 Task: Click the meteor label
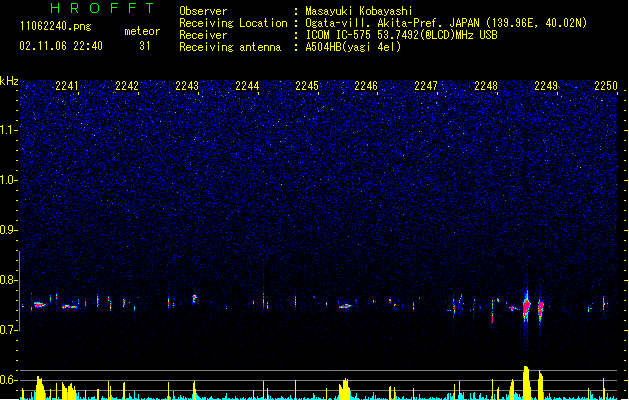142,31
